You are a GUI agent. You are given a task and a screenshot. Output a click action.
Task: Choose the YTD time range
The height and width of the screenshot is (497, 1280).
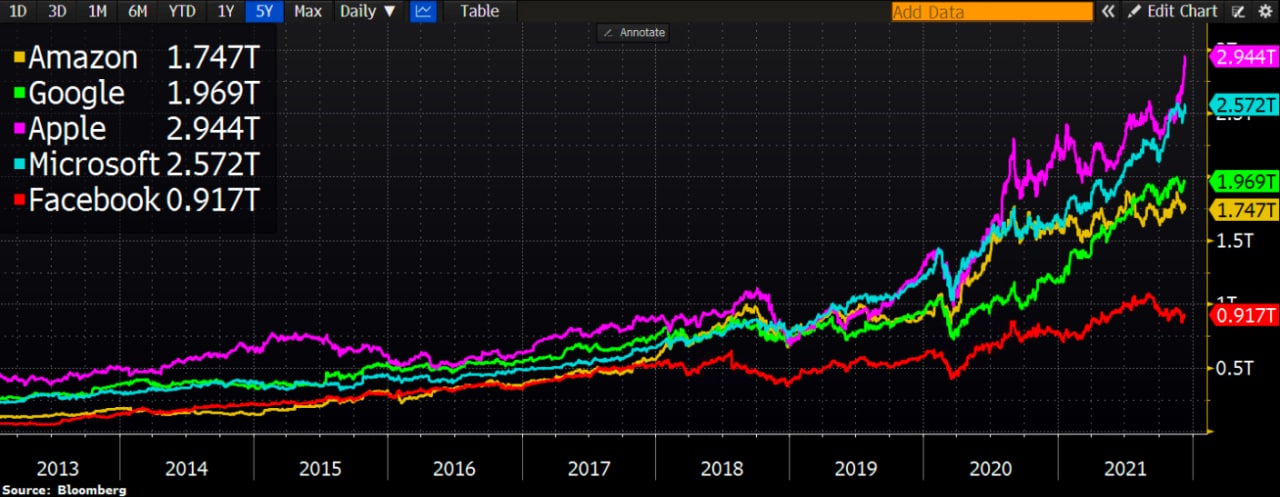[x=181, y=11]
